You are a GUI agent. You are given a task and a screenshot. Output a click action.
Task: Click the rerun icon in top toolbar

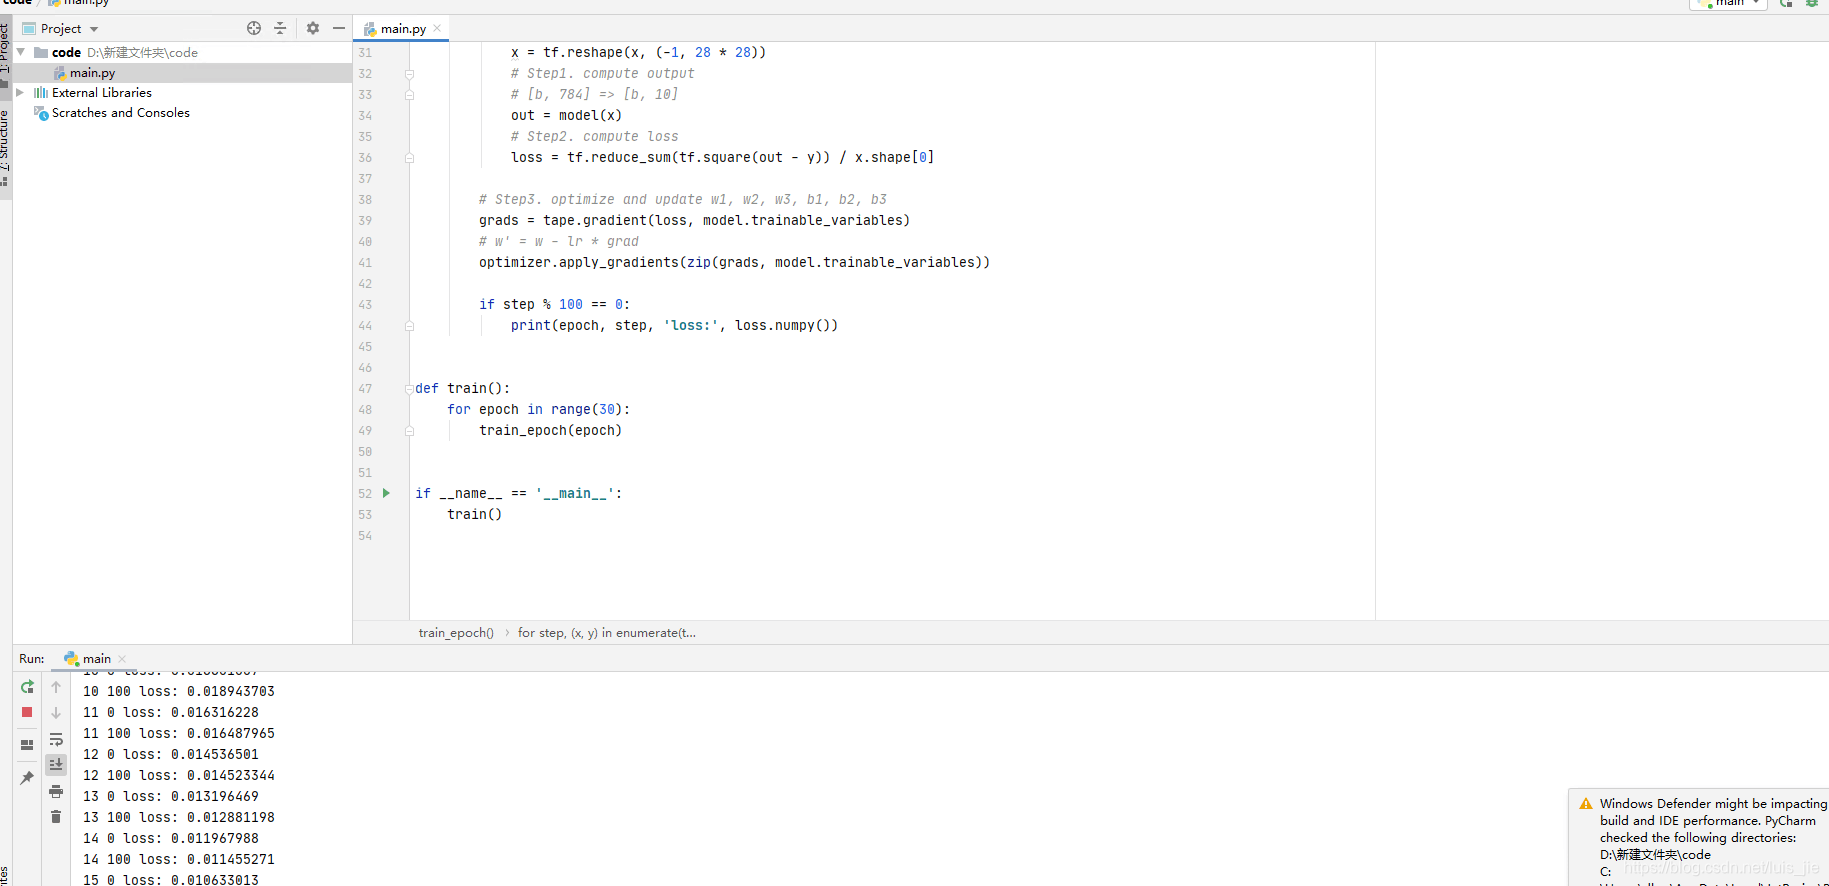coord(1786,4)
